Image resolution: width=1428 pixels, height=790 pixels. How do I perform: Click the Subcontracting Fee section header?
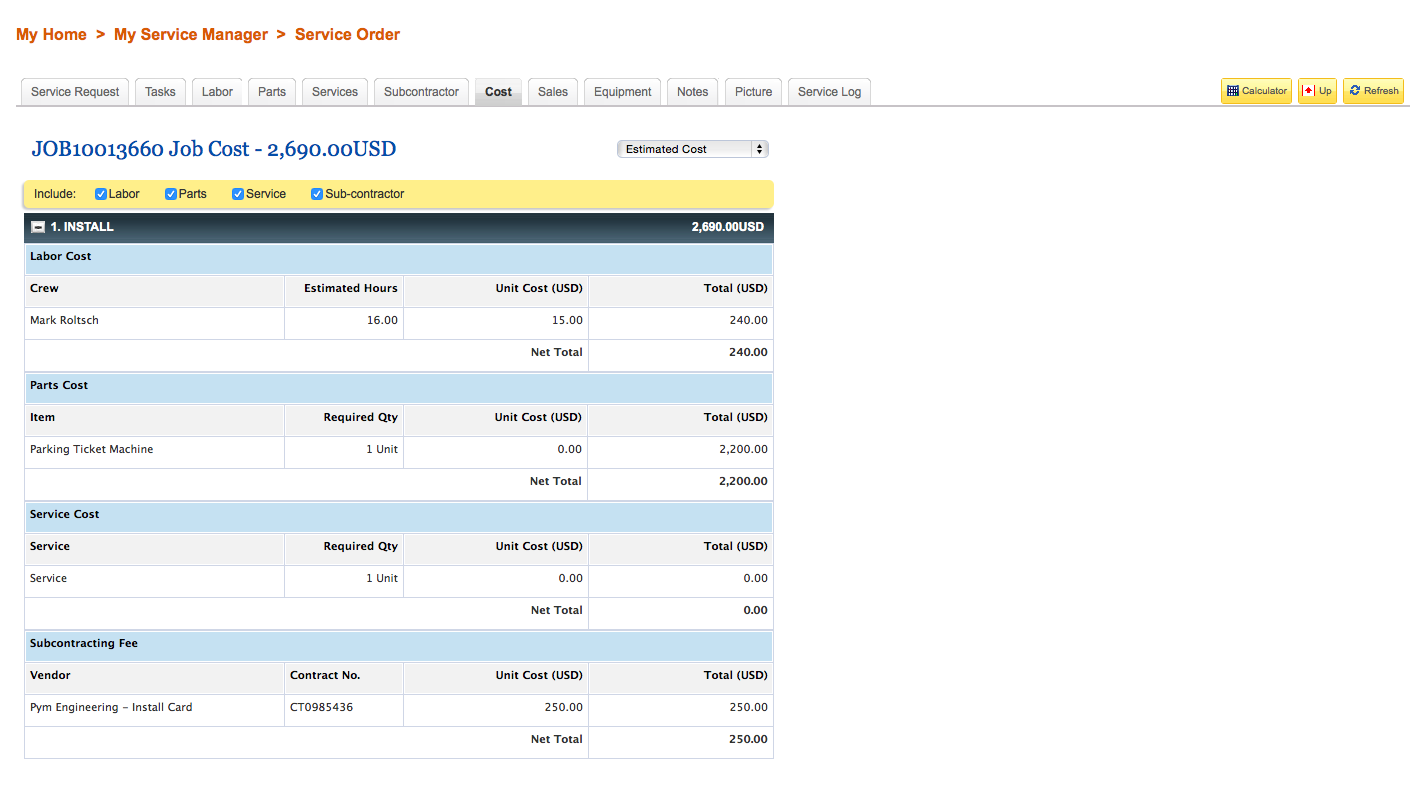398,646
